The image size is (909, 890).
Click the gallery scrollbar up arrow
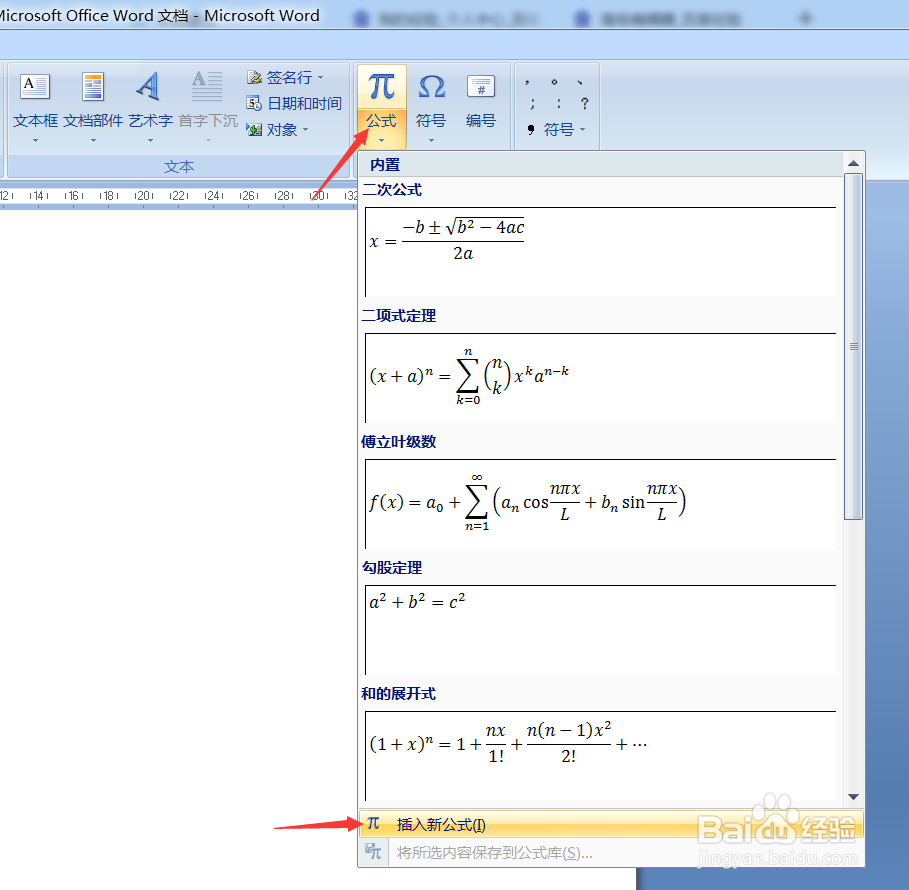(x=853, y=164)
